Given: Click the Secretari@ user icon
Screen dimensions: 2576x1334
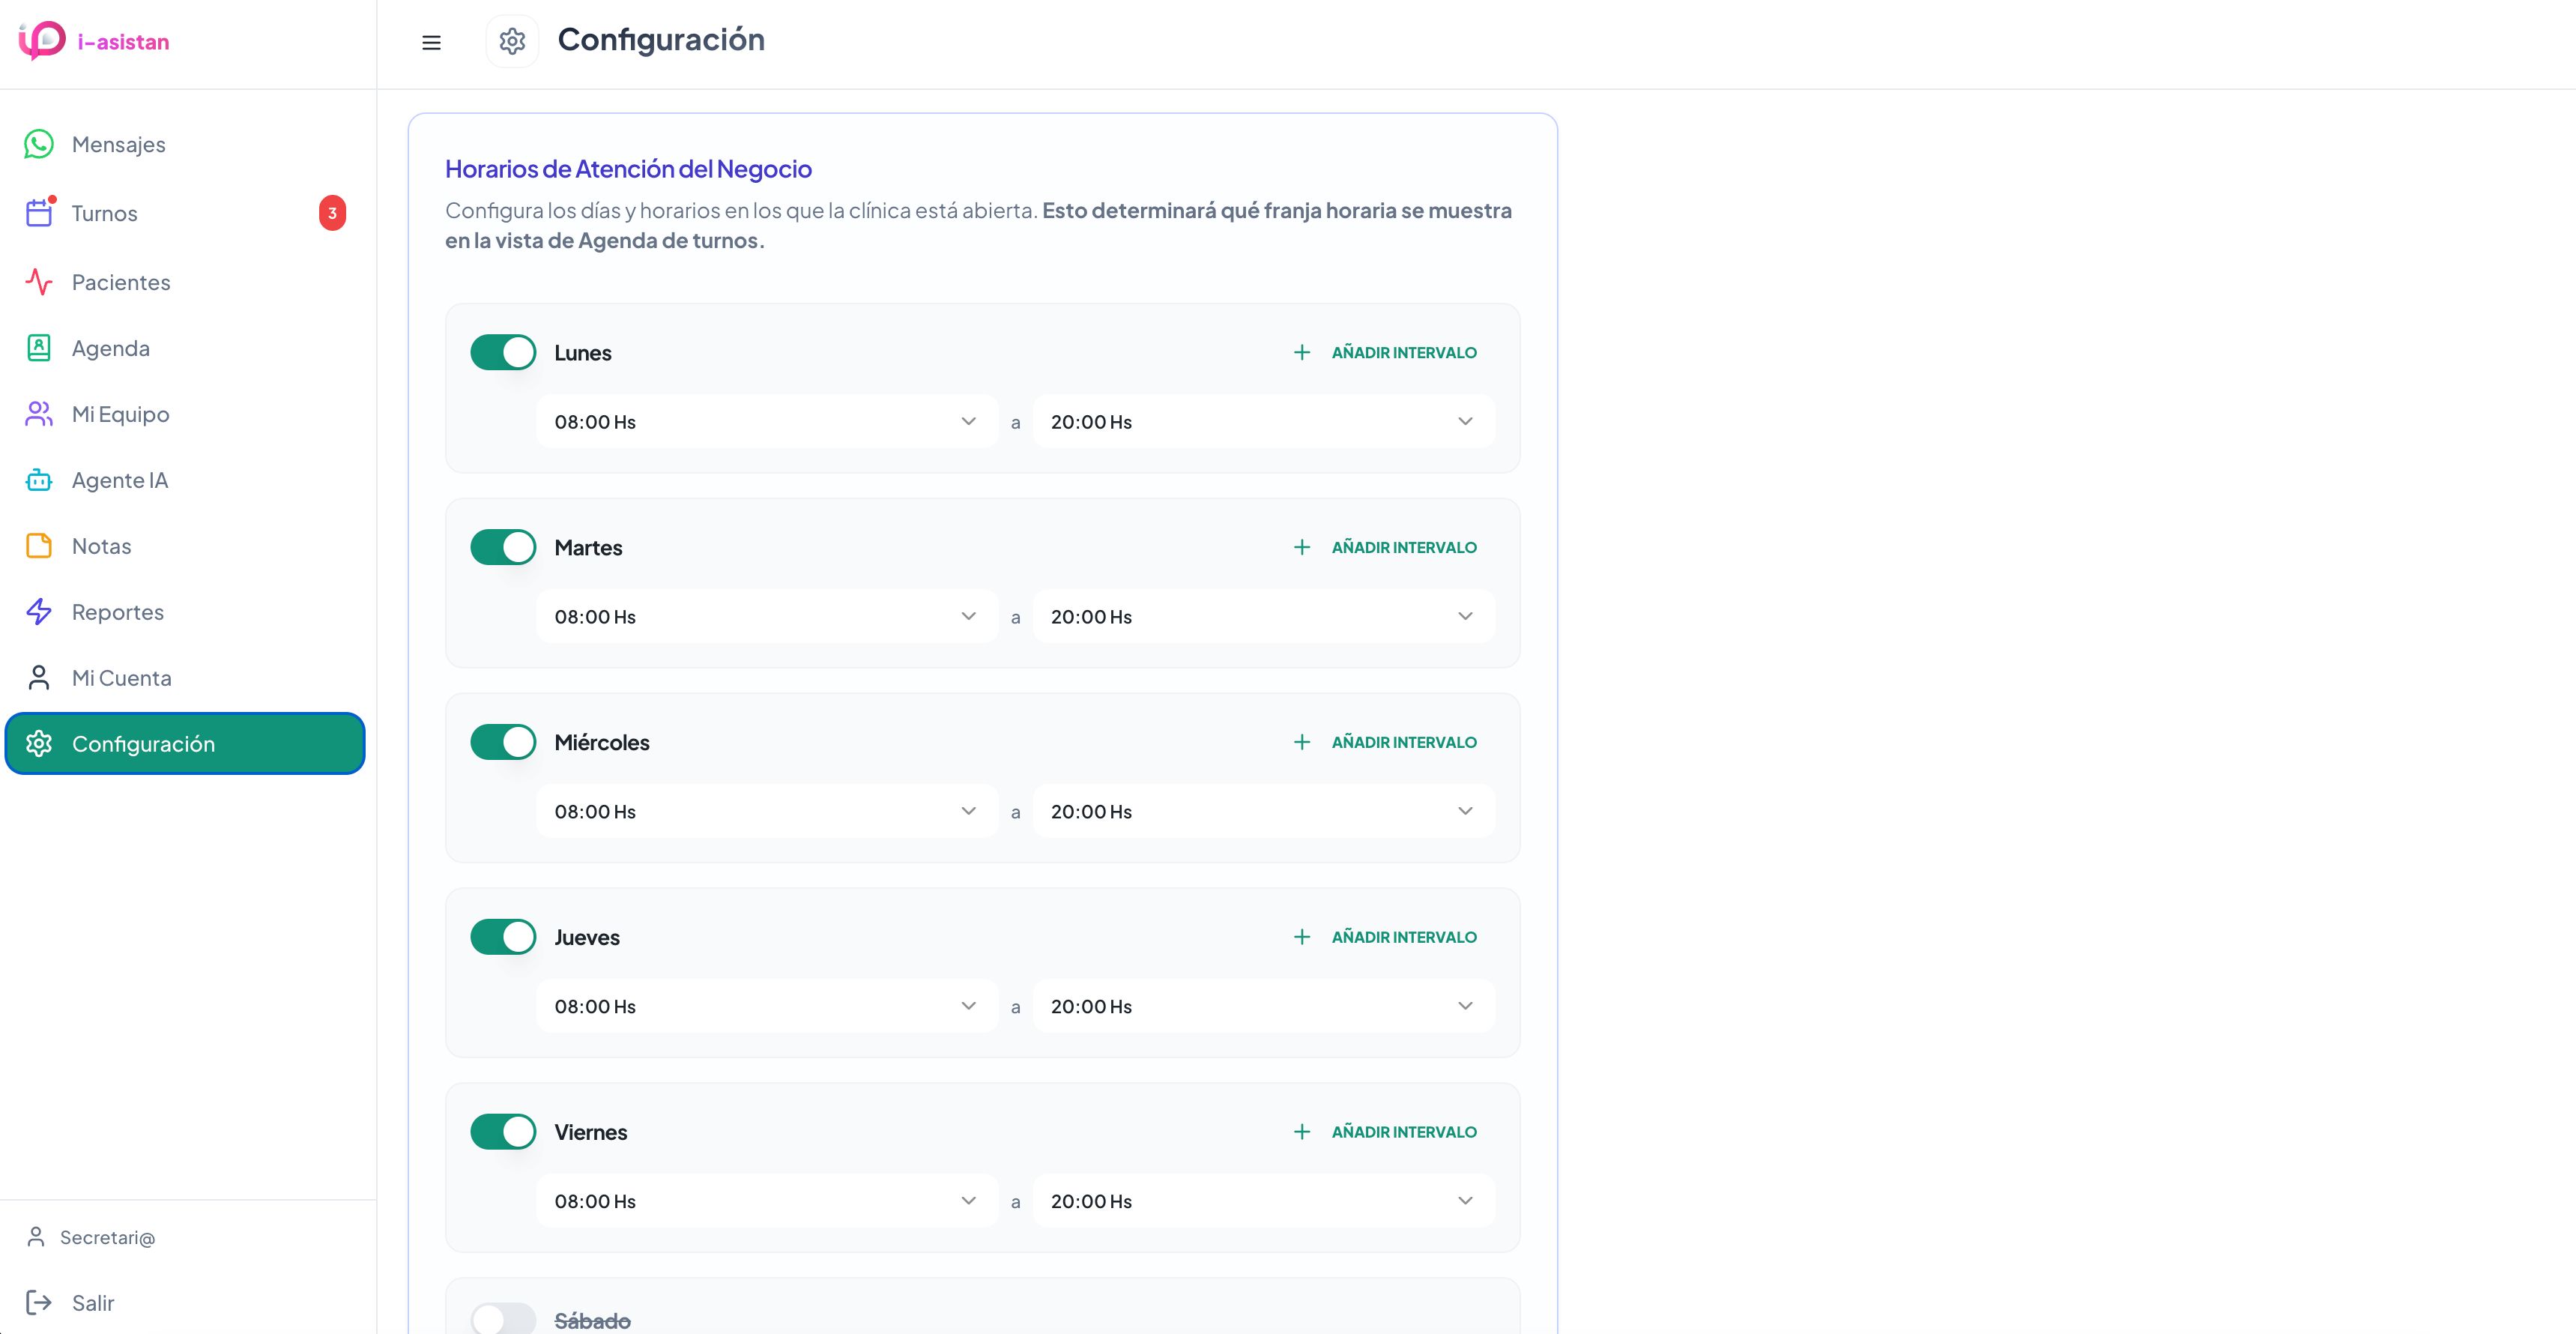Looking at the screenshot, I should point(36,1237).
